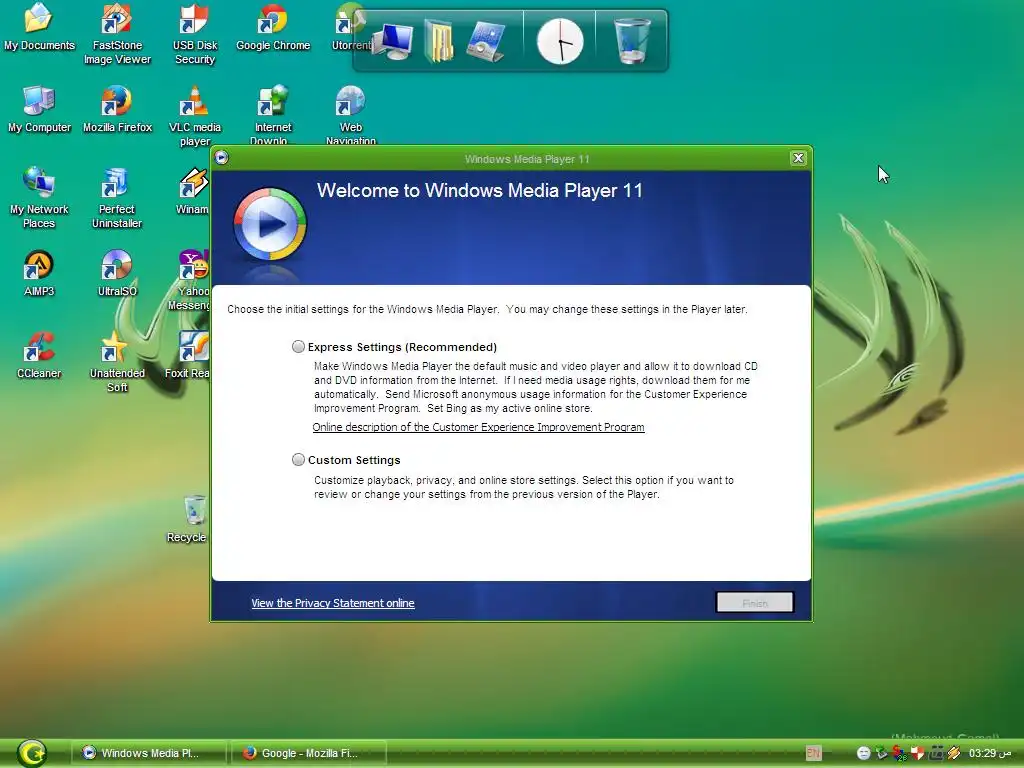Open AIMP3 desktop shortcut
Viewport: 1024px width, 768px height.
(39, 273)
